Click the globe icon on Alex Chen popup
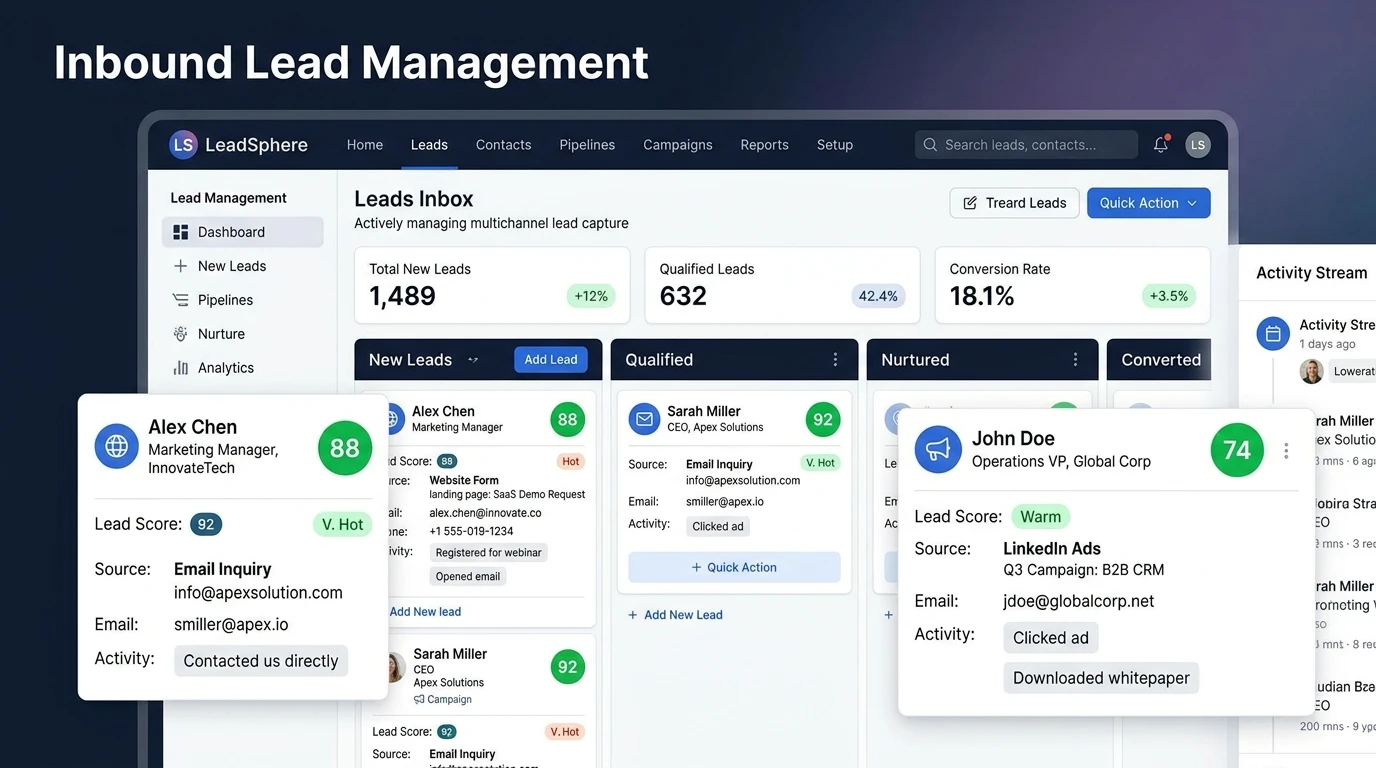 (117, 446)
